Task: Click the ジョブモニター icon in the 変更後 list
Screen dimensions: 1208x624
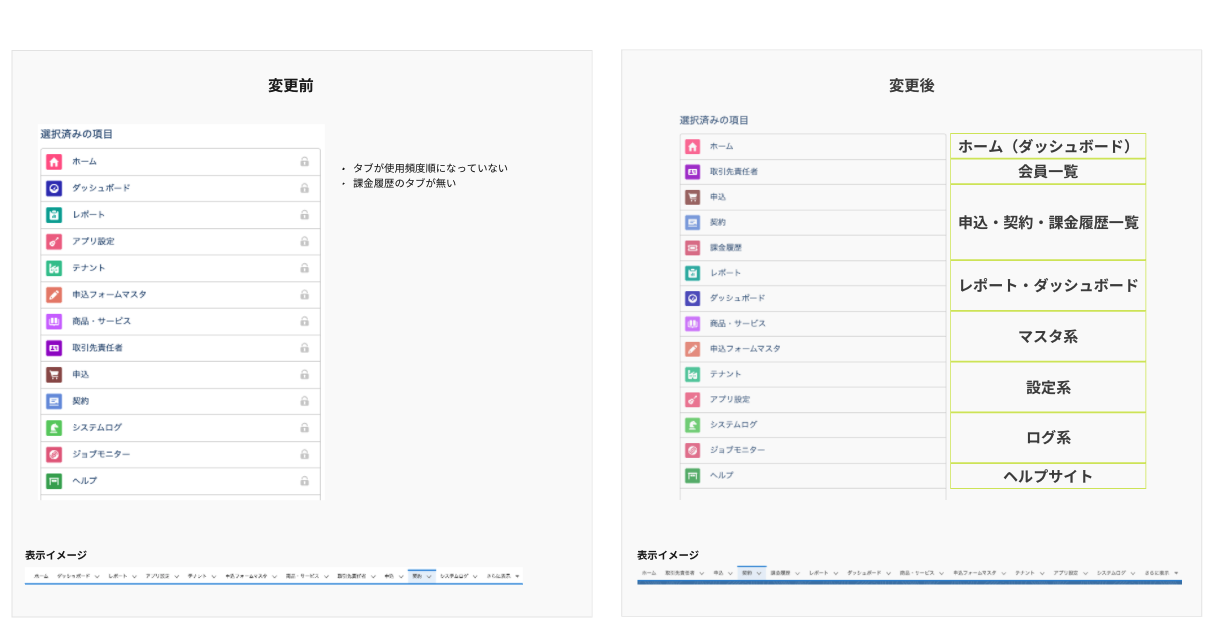Action: [692, 450]
